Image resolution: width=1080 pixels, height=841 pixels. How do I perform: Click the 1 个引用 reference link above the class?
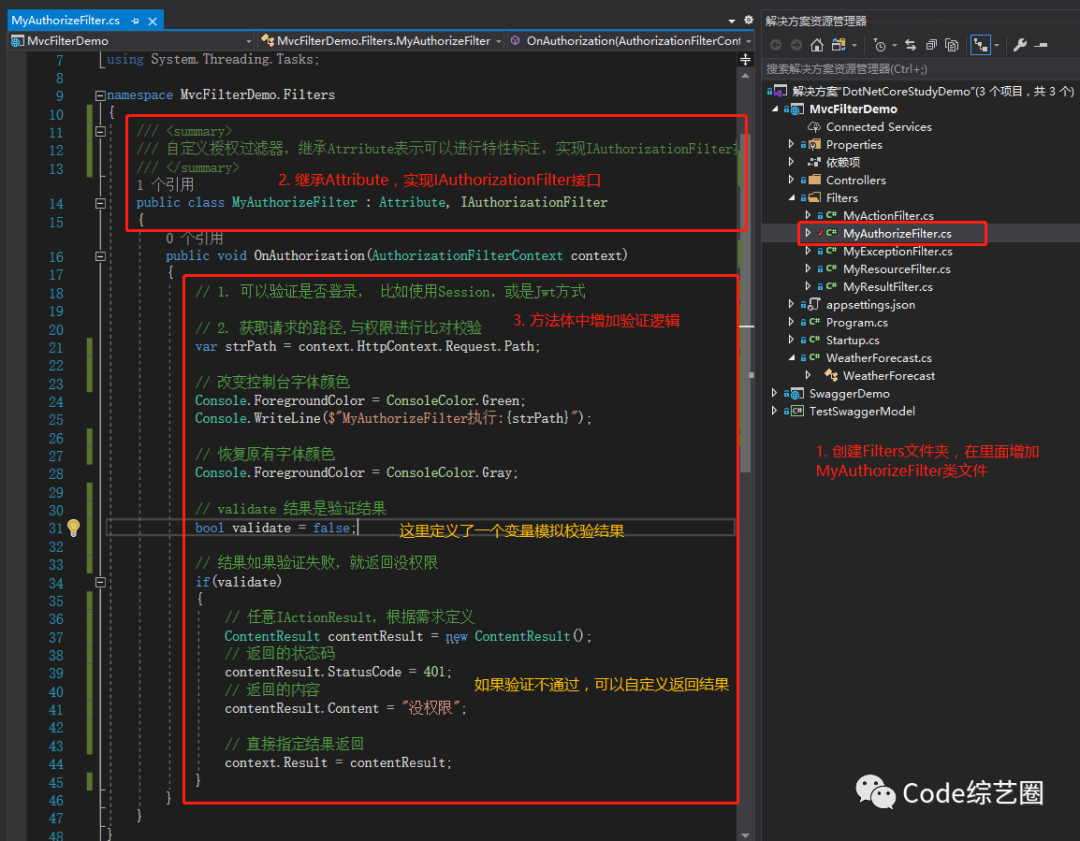pos(165,185)
